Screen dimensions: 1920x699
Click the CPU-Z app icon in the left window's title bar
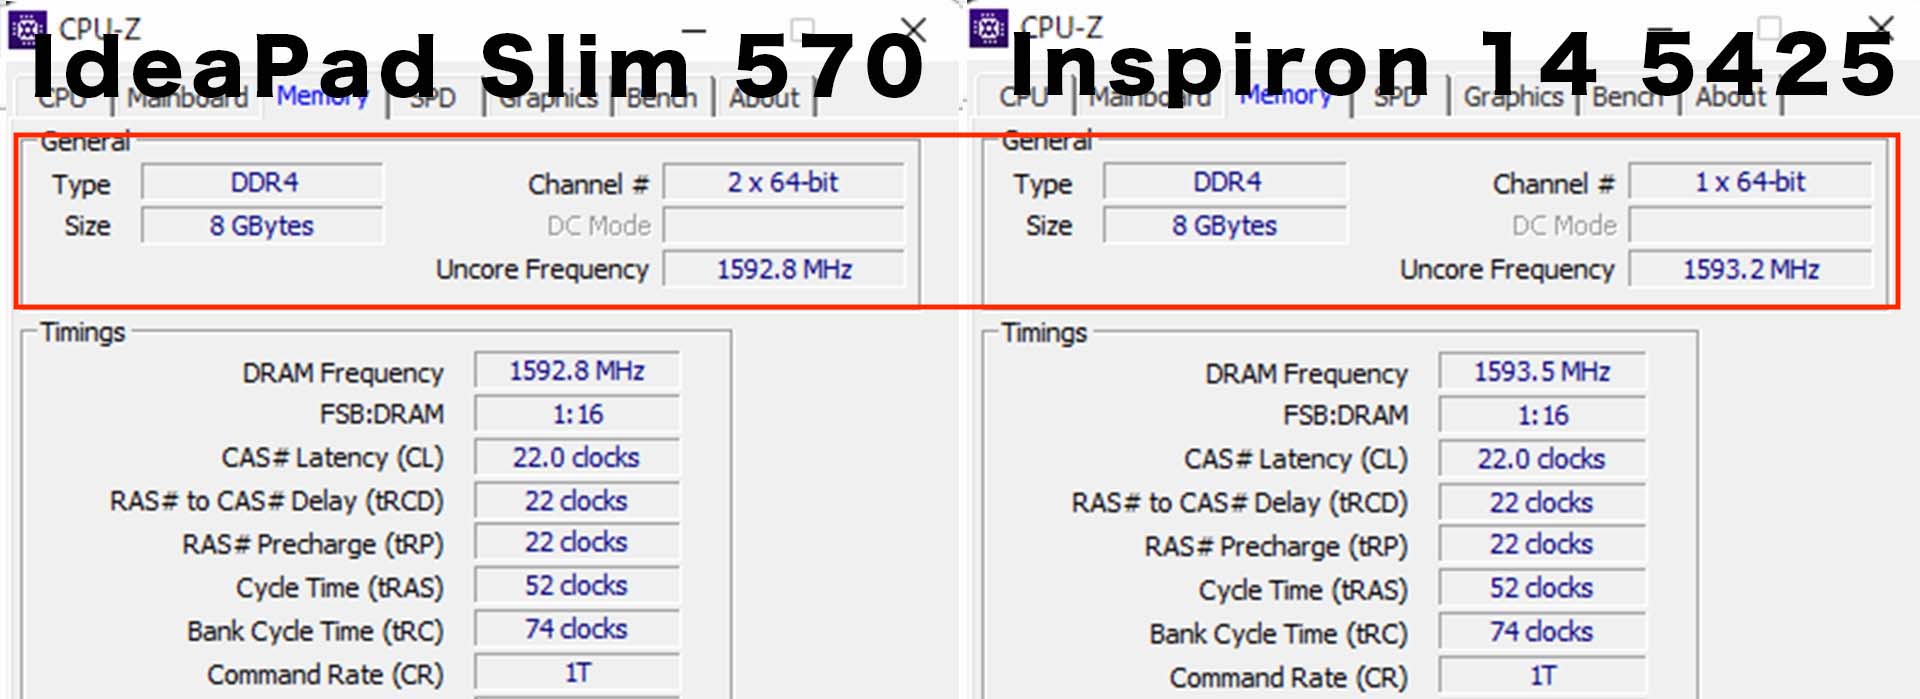point(27,29)
